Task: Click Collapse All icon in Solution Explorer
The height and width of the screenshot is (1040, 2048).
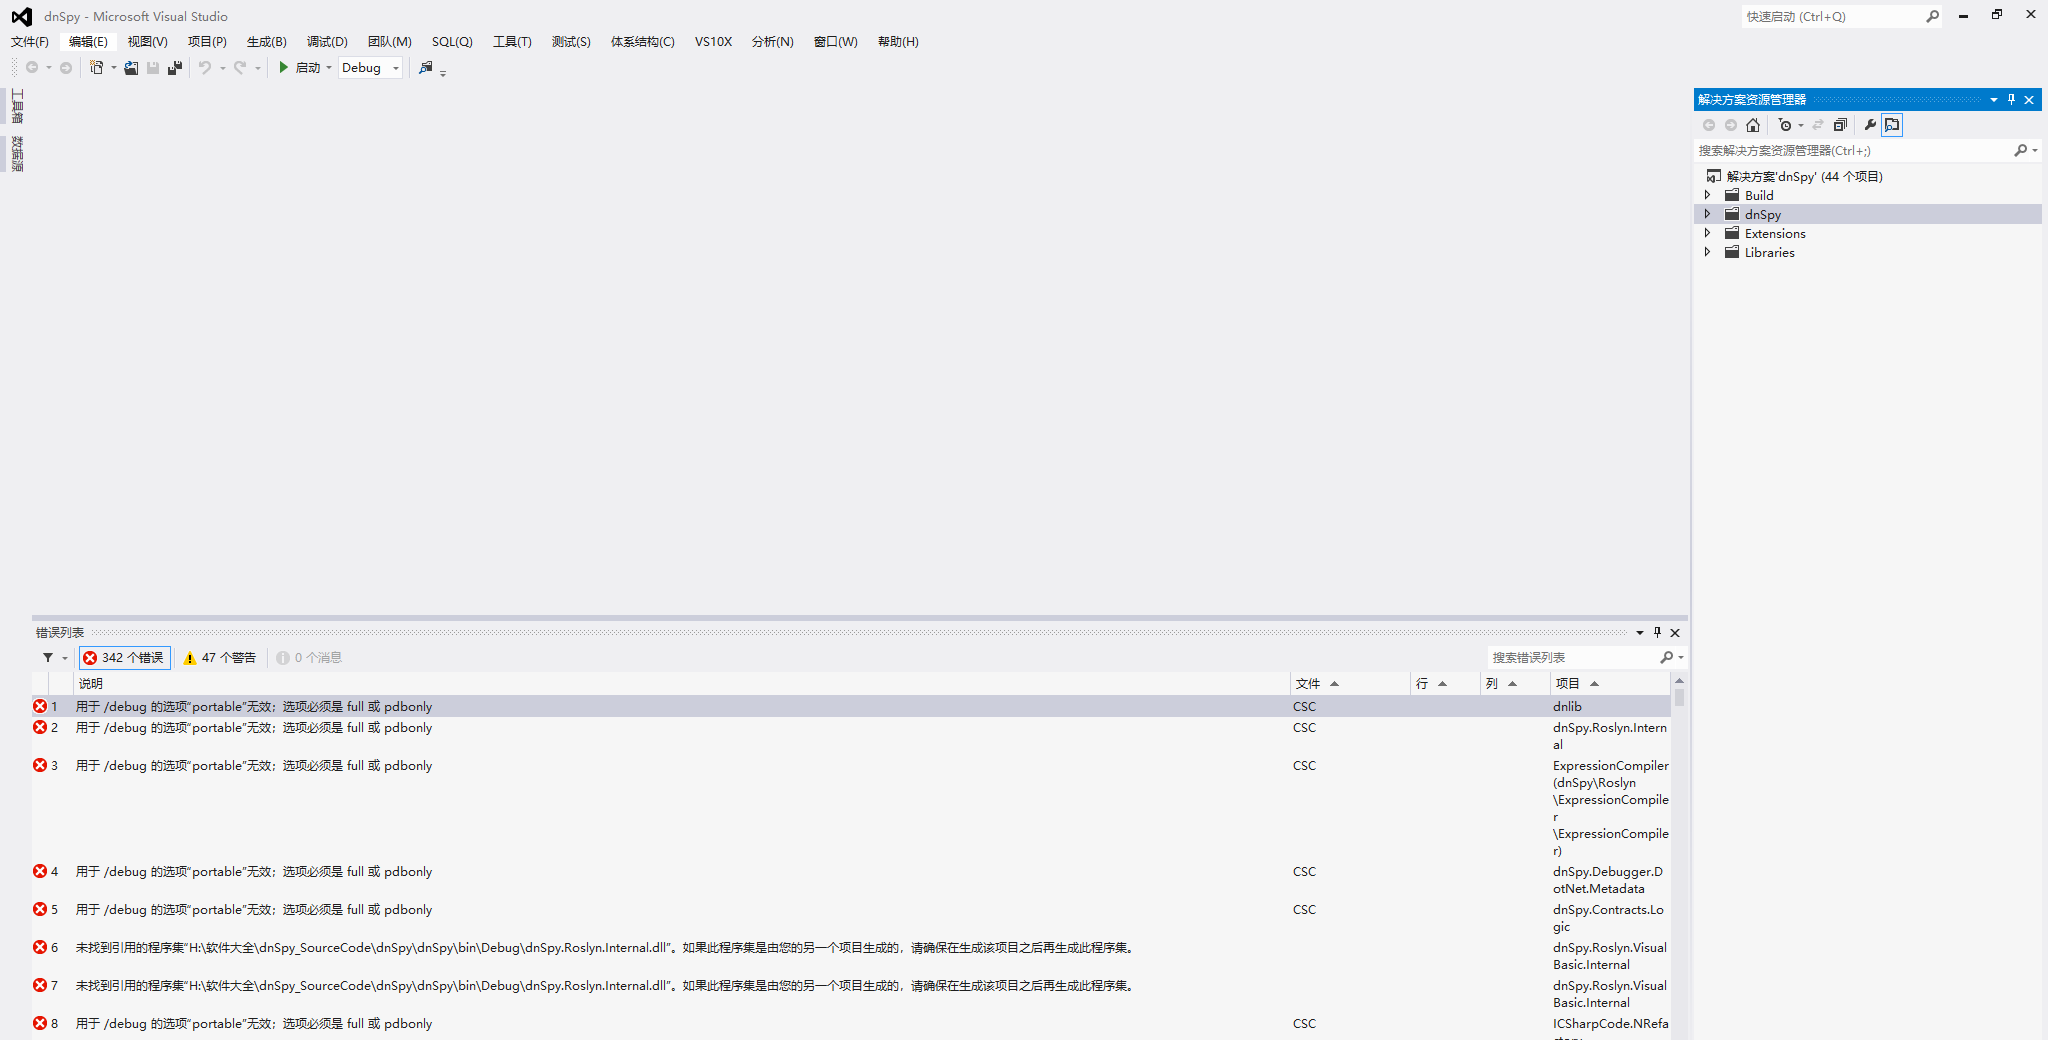Action: (1840, 125)
